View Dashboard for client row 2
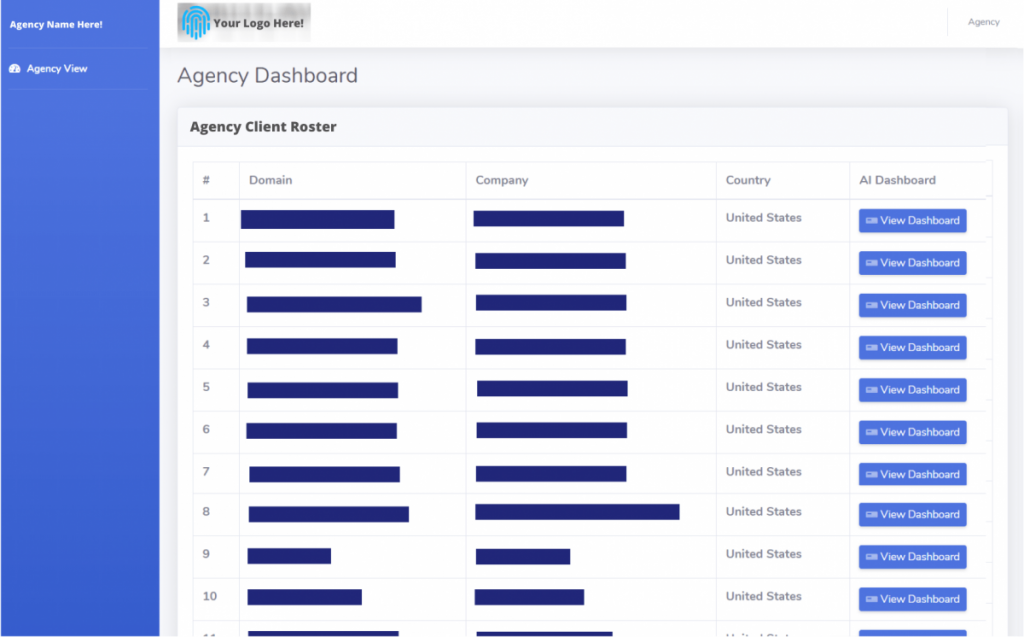This screenshot has width=1024, height=637. [x=912, y=263]
